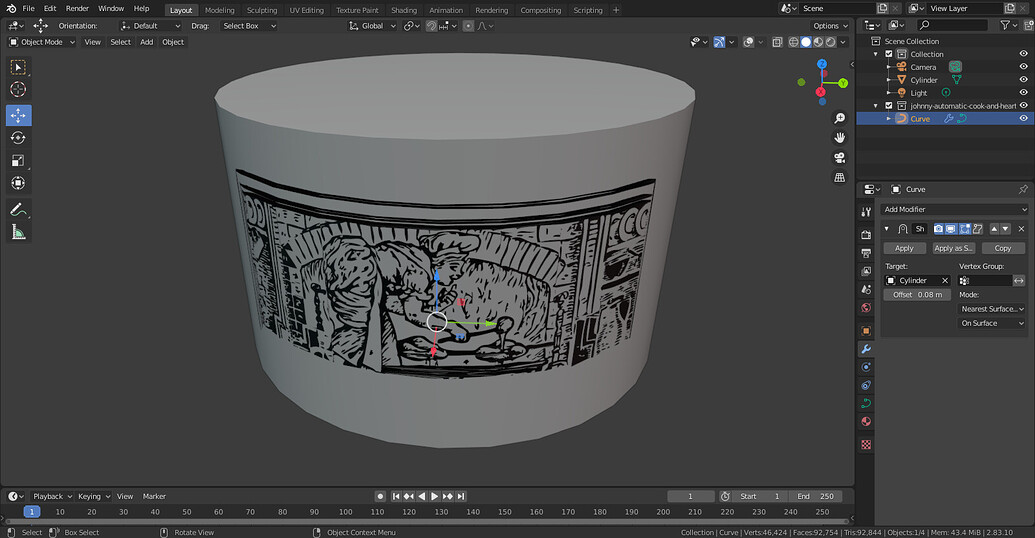Click the modifier Apply button

(904, 248)
